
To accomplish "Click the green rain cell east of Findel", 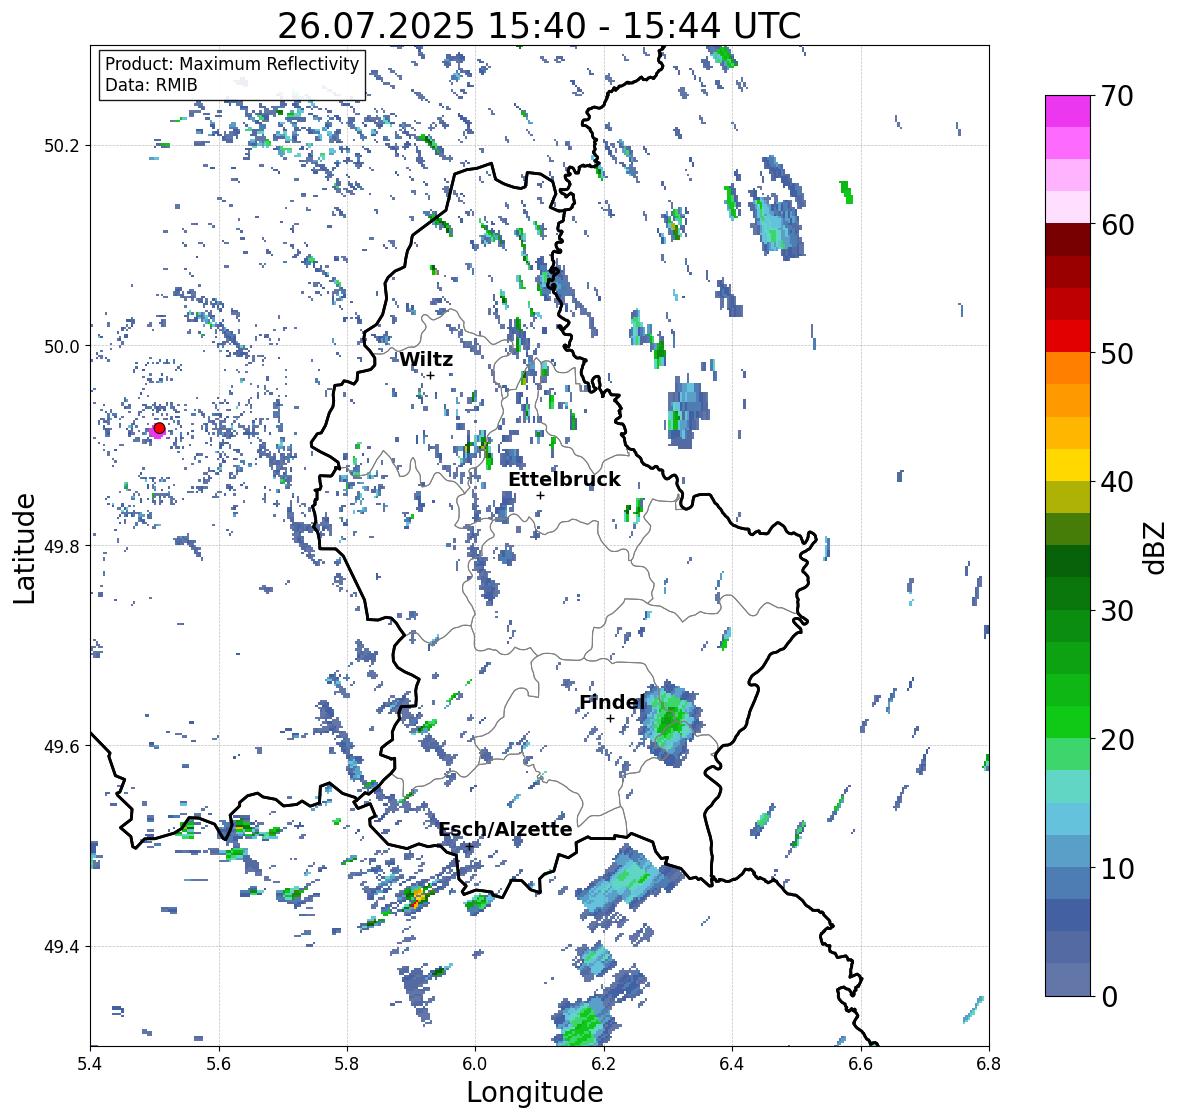I will click(x=669, y=724).
